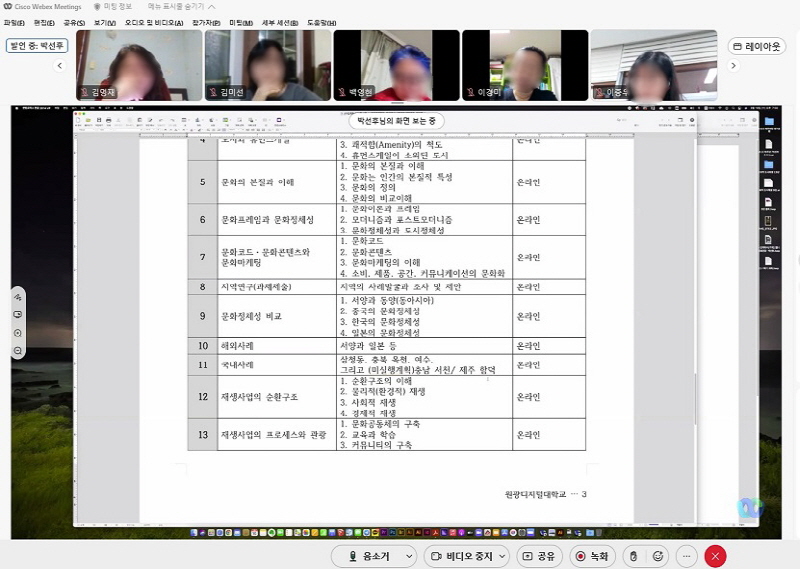Click the 미팅 정보 shield button

[113, 7]
